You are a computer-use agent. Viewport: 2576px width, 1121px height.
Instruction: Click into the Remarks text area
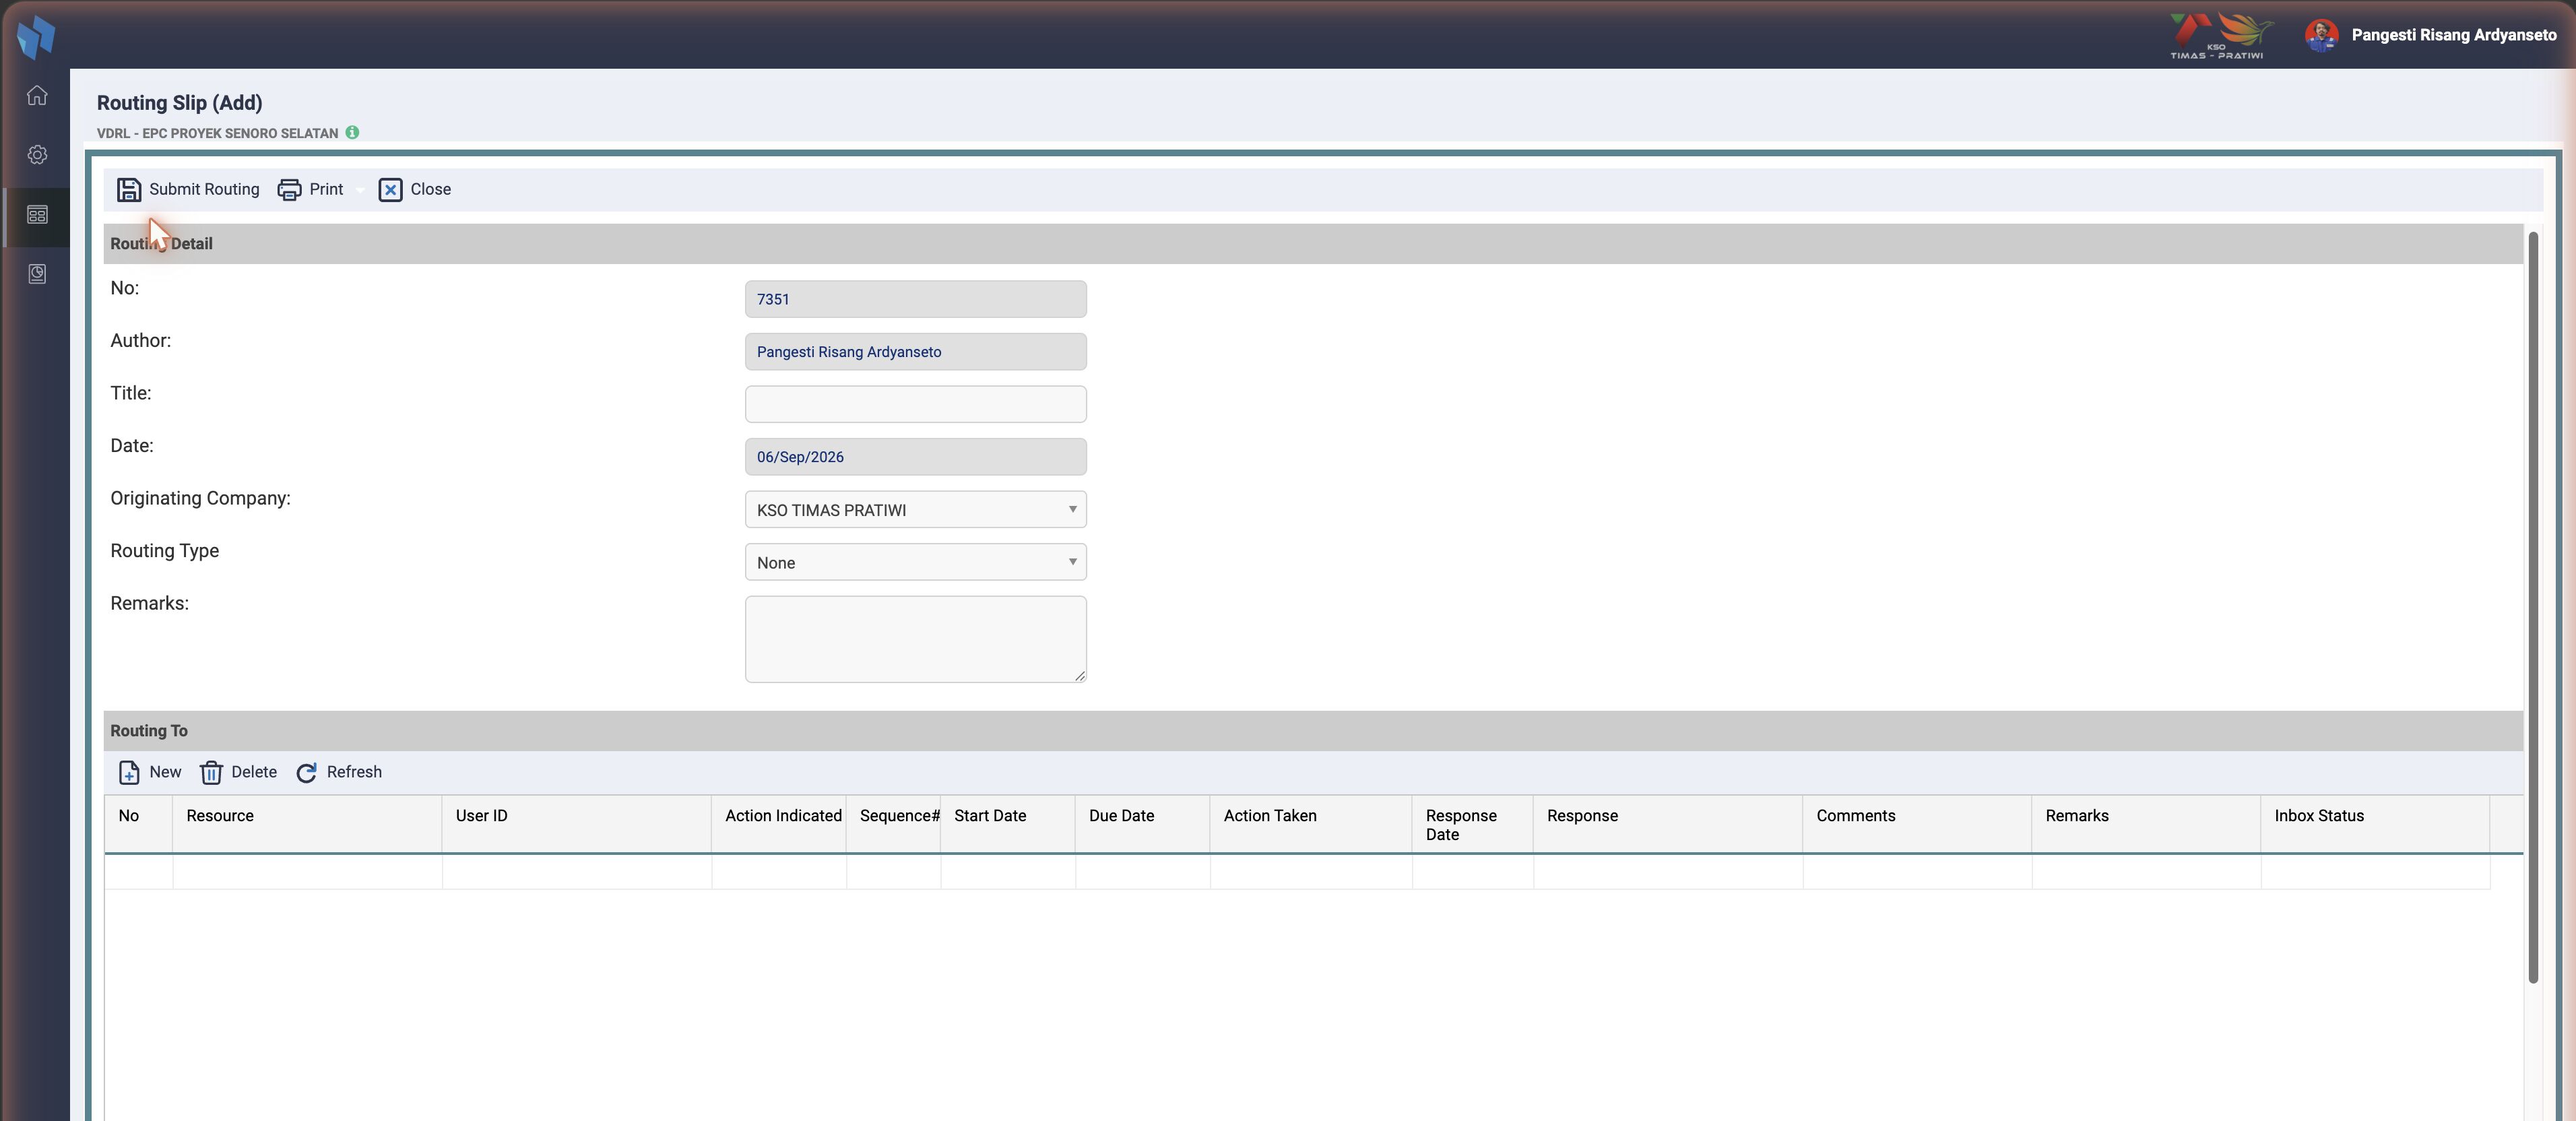click(x=915, y=639)
